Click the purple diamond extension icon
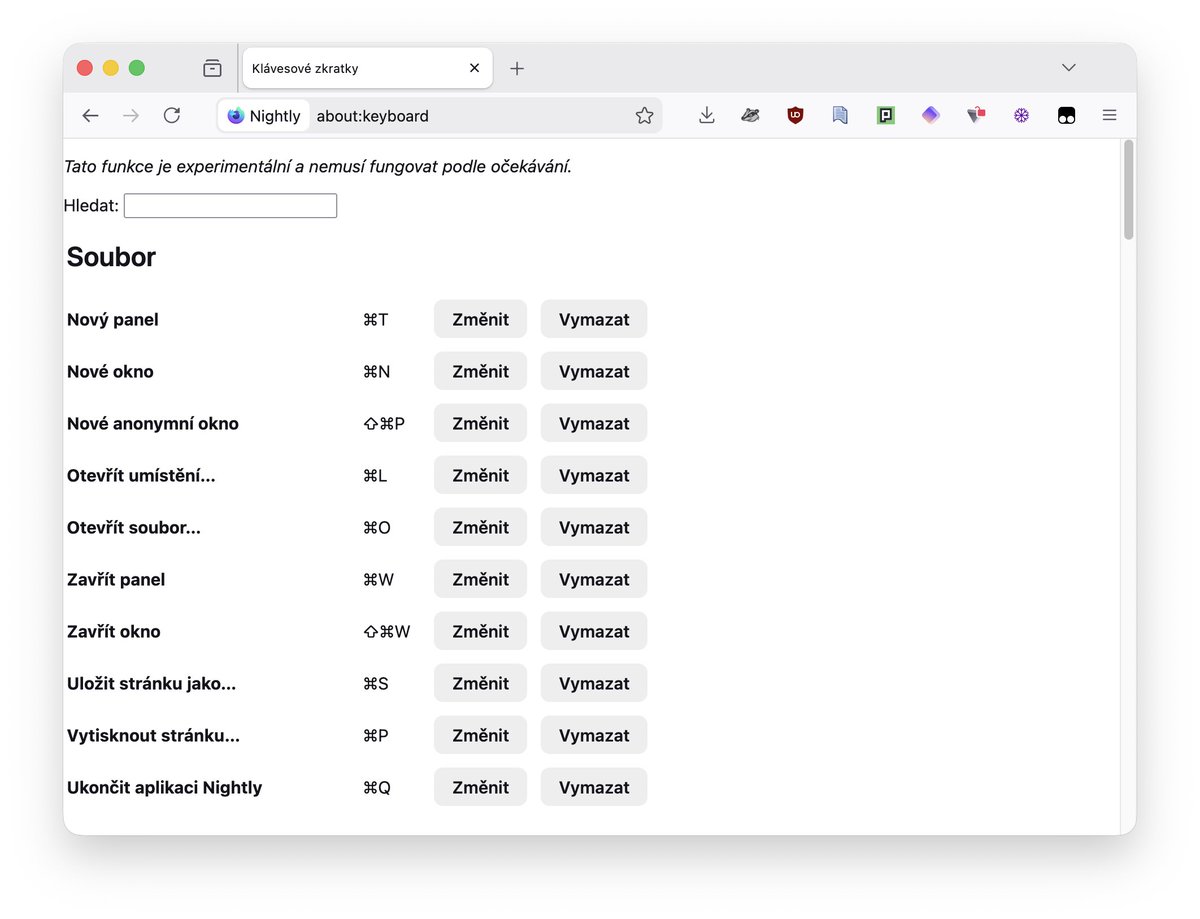1200x919 pixels. click(x=930, y=115)
